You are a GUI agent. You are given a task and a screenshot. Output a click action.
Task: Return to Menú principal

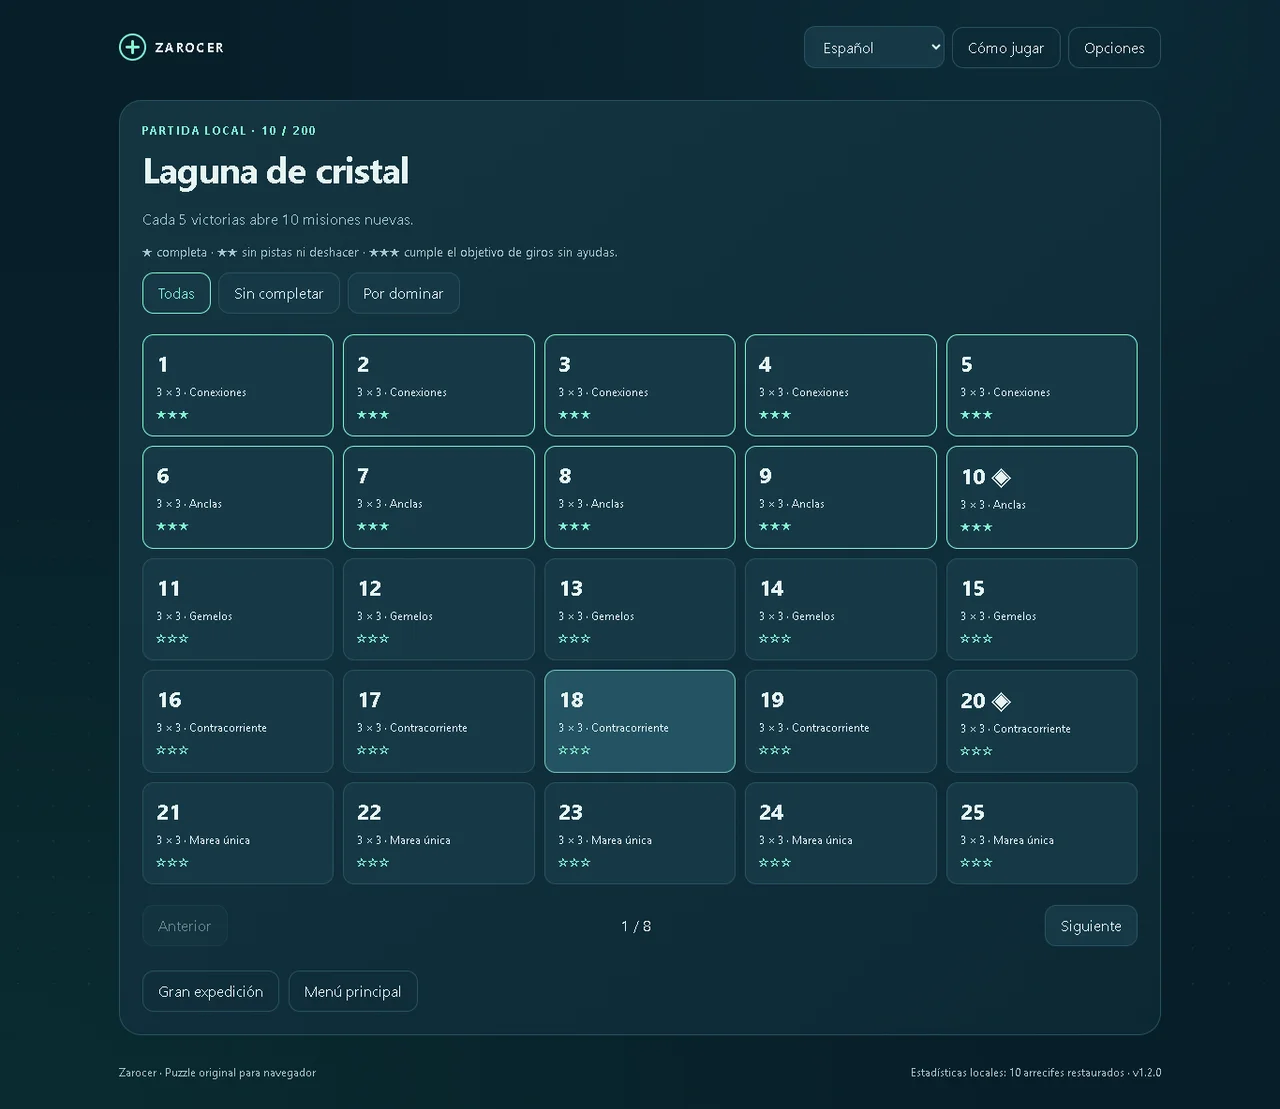(x=353, y=991)
